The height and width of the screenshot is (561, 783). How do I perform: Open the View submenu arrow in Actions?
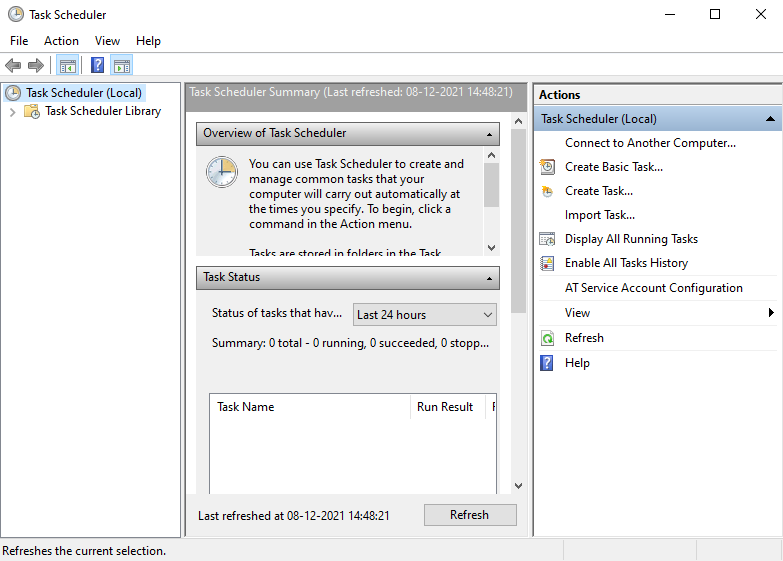pos(771,313)
